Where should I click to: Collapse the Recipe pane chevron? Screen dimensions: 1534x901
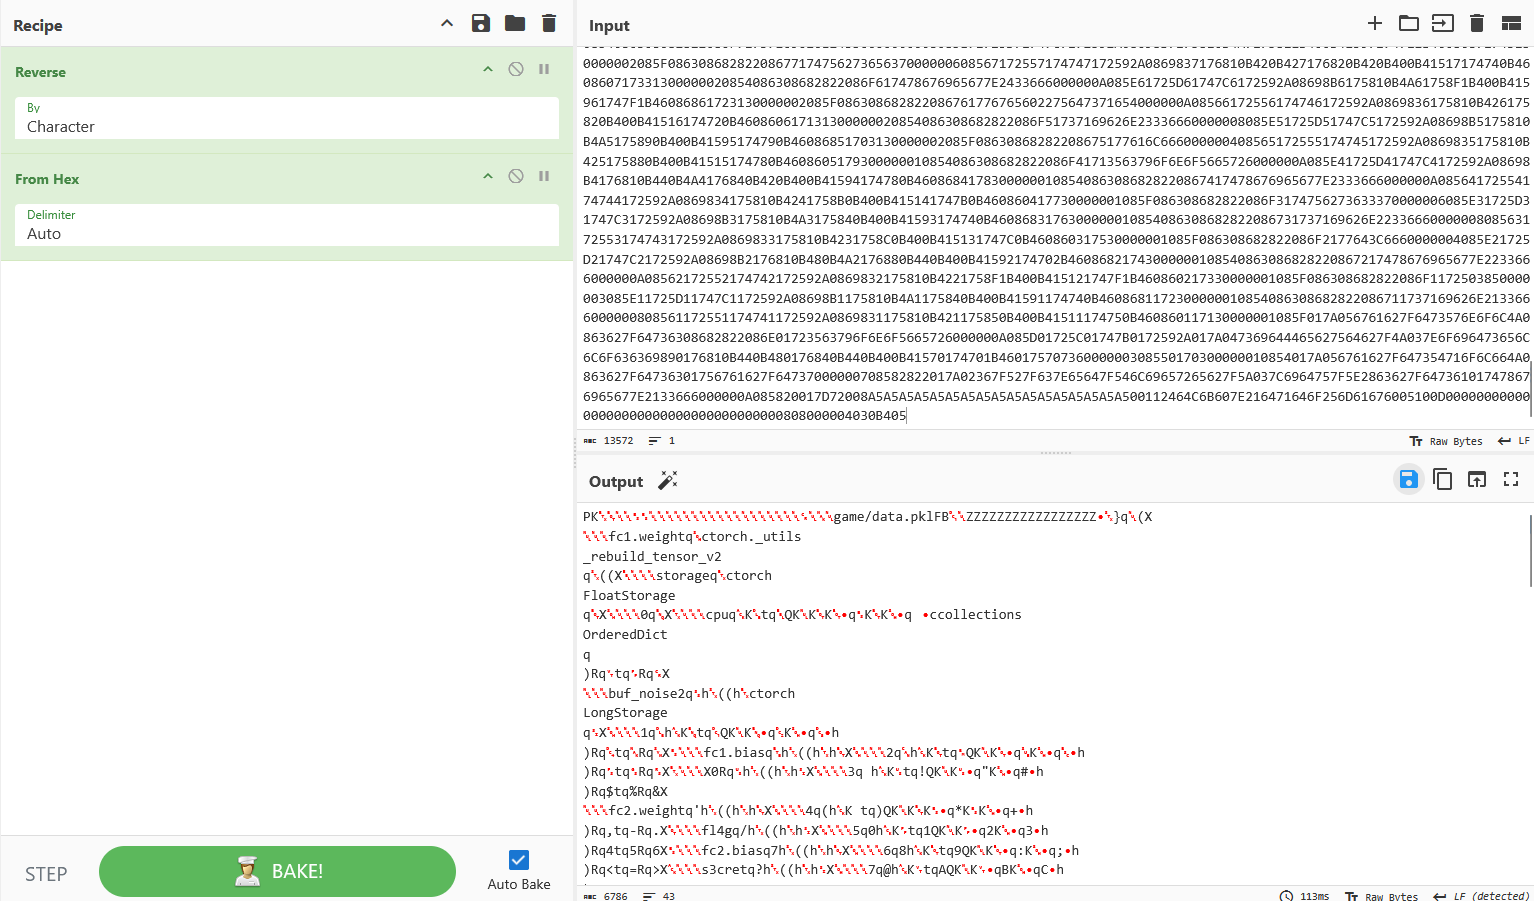(x=447, y=23)
